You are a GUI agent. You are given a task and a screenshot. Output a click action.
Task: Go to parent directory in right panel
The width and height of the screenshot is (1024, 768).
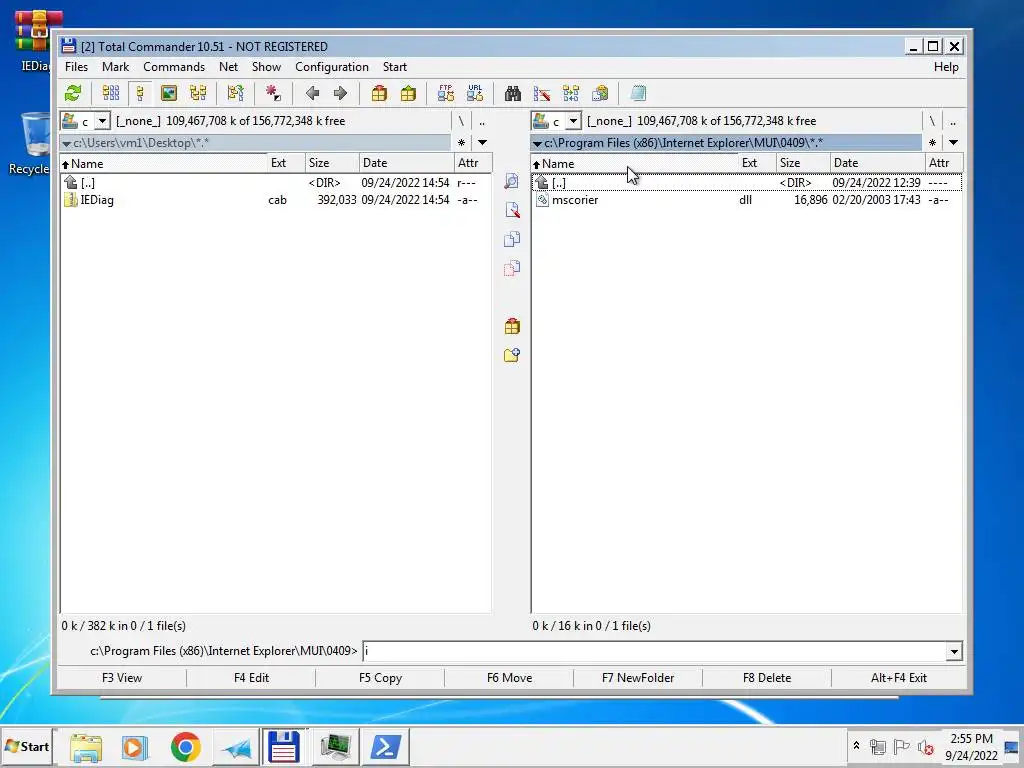tap(953, 121)
